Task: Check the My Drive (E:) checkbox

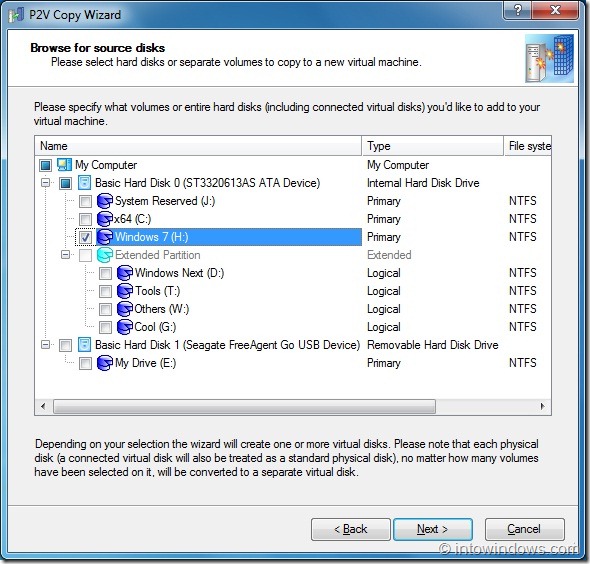Action: [85, 363]
